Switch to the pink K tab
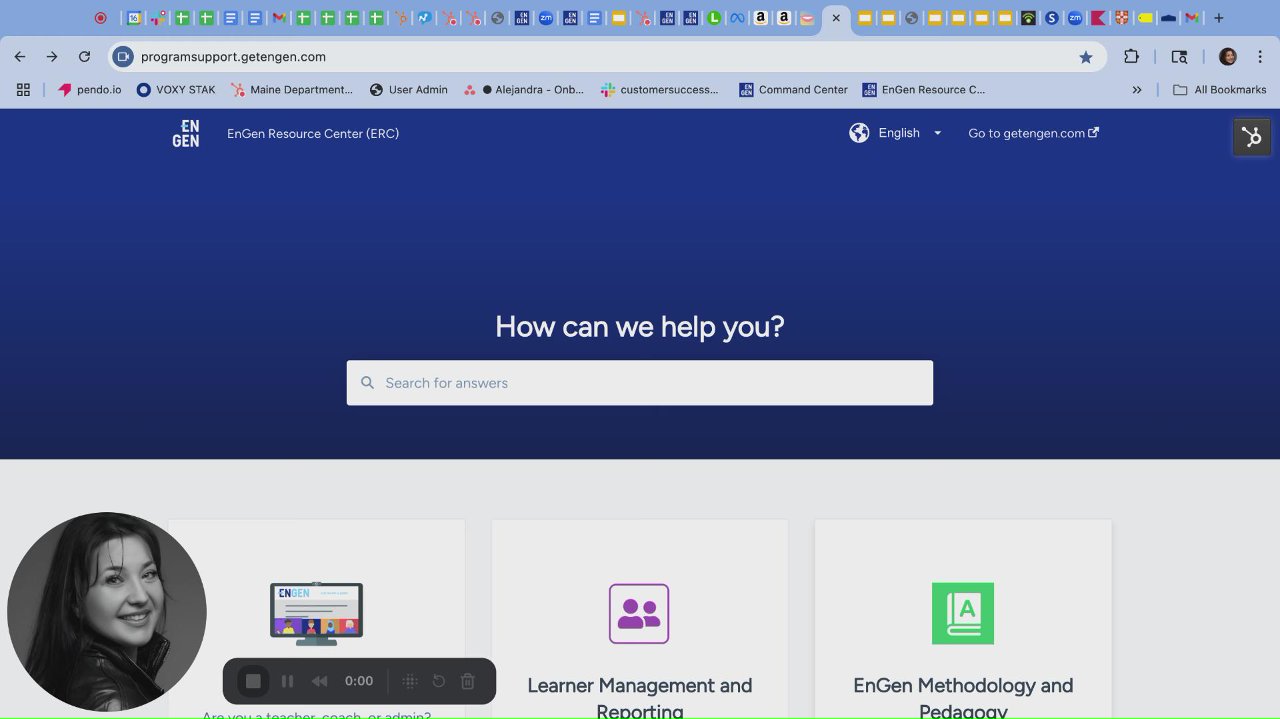This screenshot has height=719, width=1280. click(1098, 18)
